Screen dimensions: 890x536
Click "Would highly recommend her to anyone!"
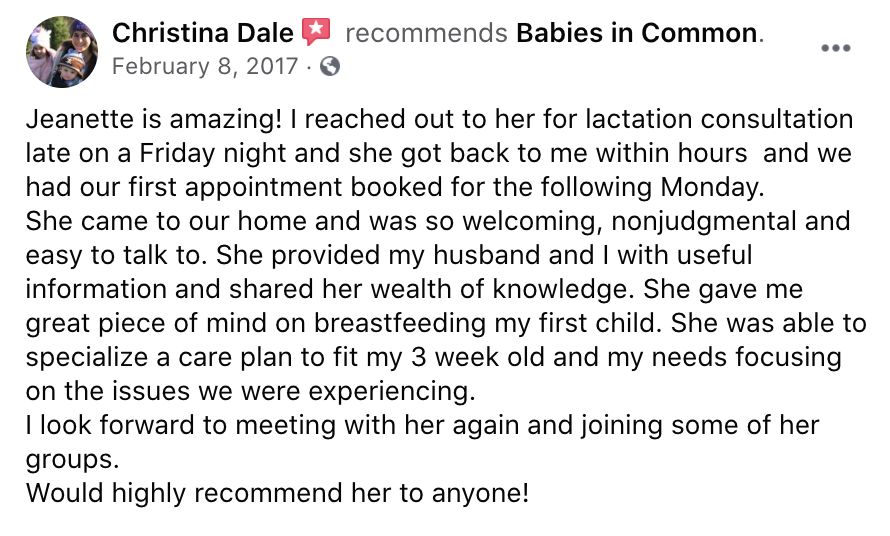point(278,493)
